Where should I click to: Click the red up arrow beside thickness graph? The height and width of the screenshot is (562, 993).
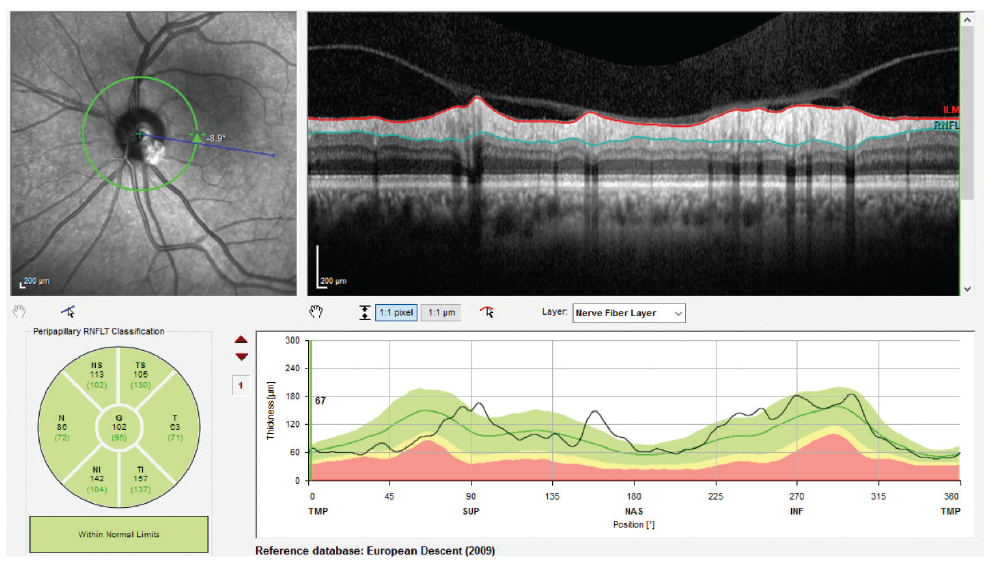pyautogui.click(x=241, y=340)
